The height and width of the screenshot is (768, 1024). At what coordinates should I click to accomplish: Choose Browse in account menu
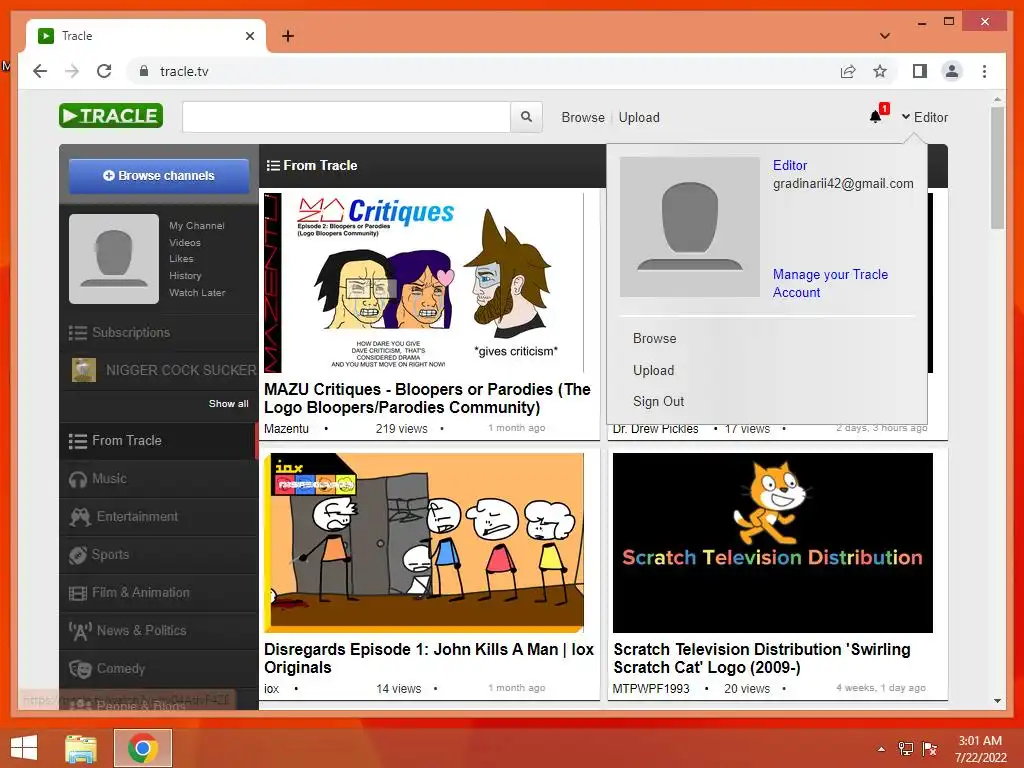(x=654, y=338)
